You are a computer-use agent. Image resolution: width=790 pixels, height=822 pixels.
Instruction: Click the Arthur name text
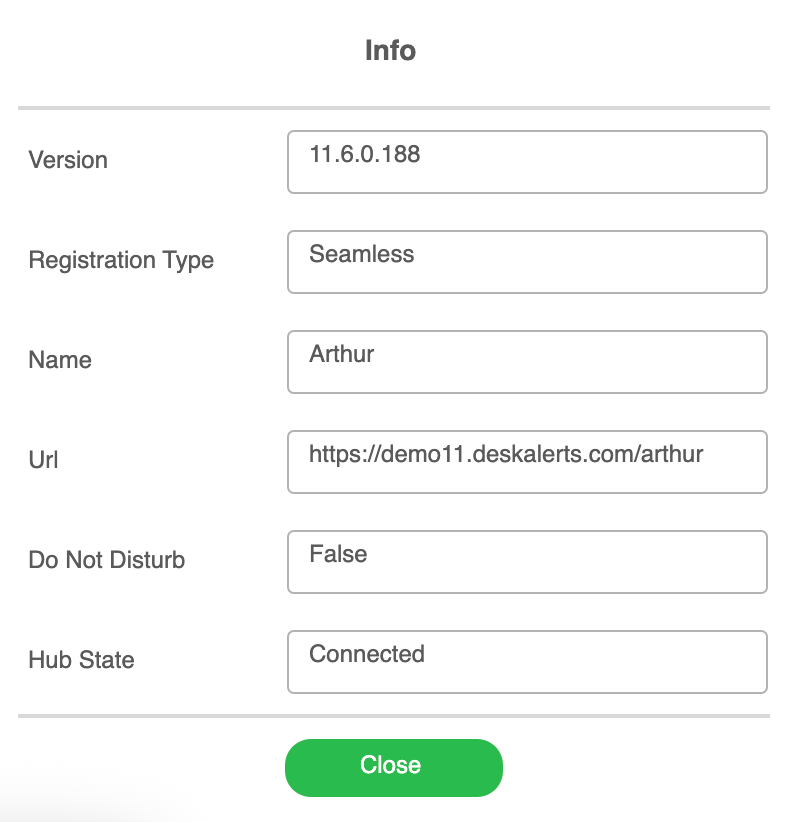(341, 354)
